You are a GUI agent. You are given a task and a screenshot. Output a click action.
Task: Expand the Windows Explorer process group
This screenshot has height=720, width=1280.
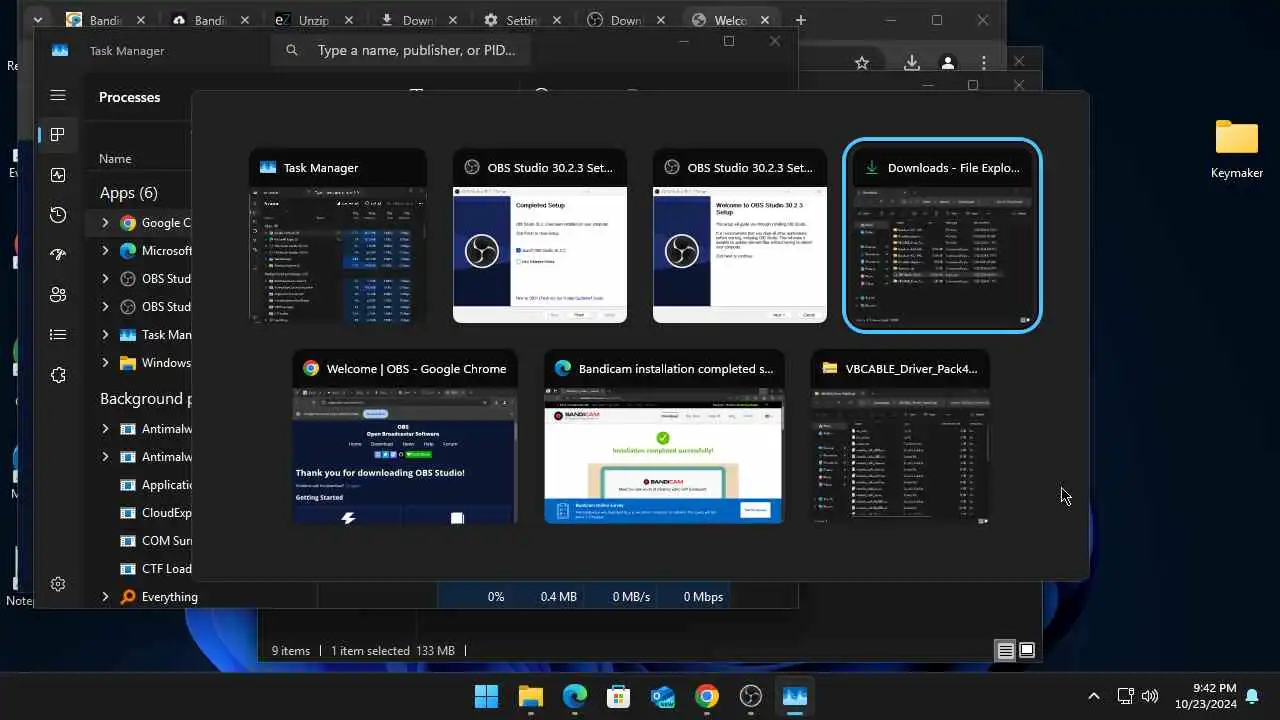coord(105,363)
